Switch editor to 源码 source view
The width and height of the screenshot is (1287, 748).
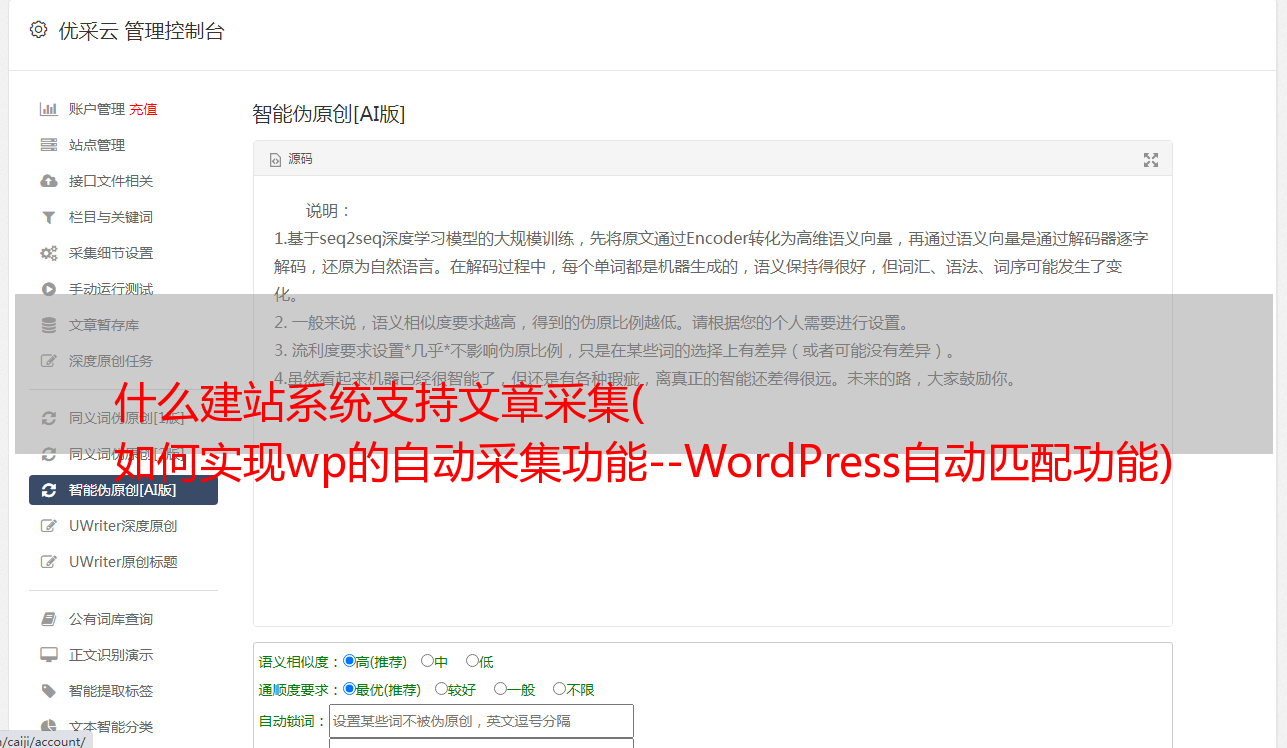point(291,159)
